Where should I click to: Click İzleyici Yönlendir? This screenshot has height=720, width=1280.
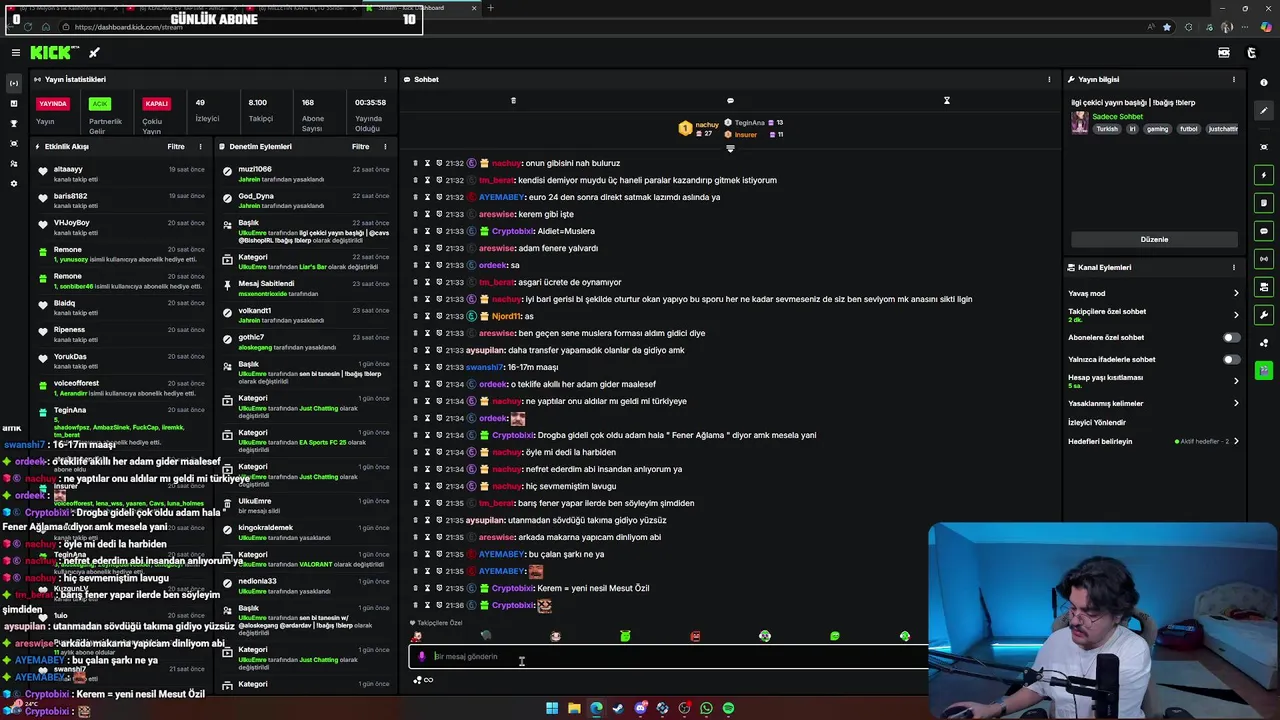coord(1097,422)
